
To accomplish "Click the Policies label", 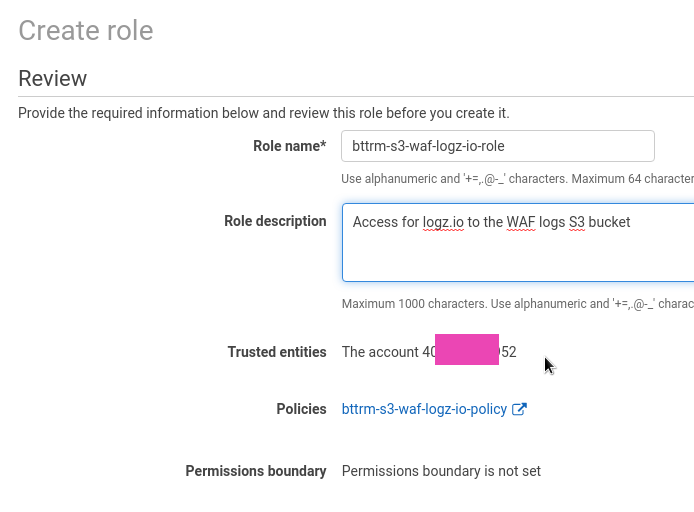I will pos(301,409).
